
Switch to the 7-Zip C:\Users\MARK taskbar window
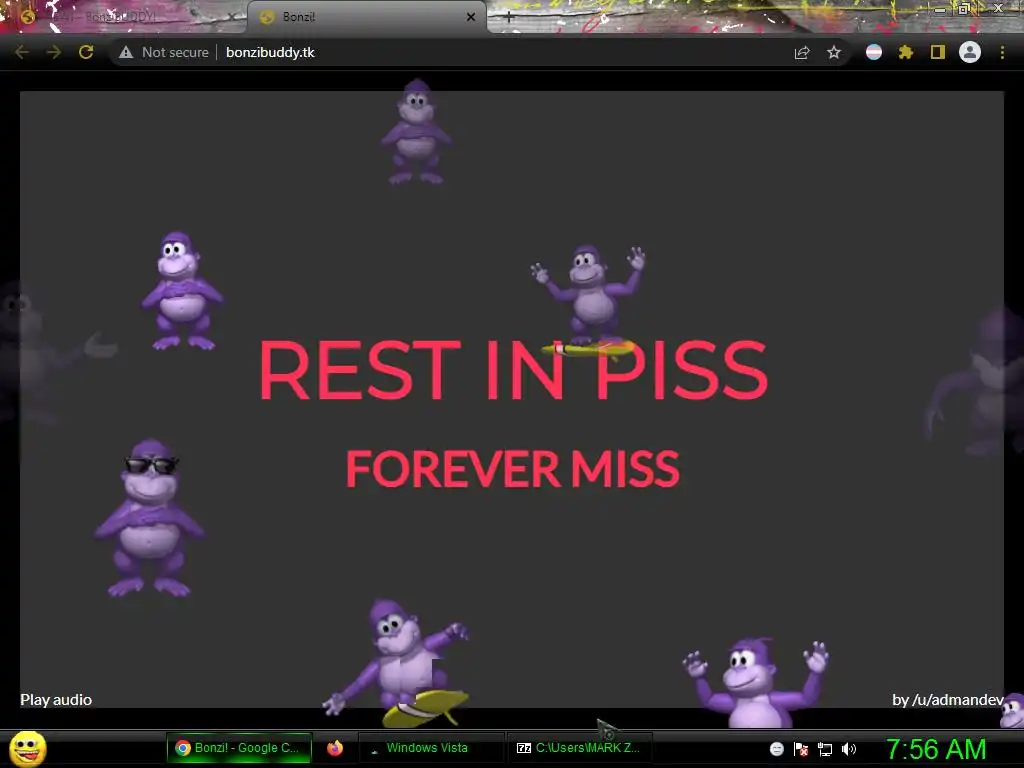click(x=580, y=748)
